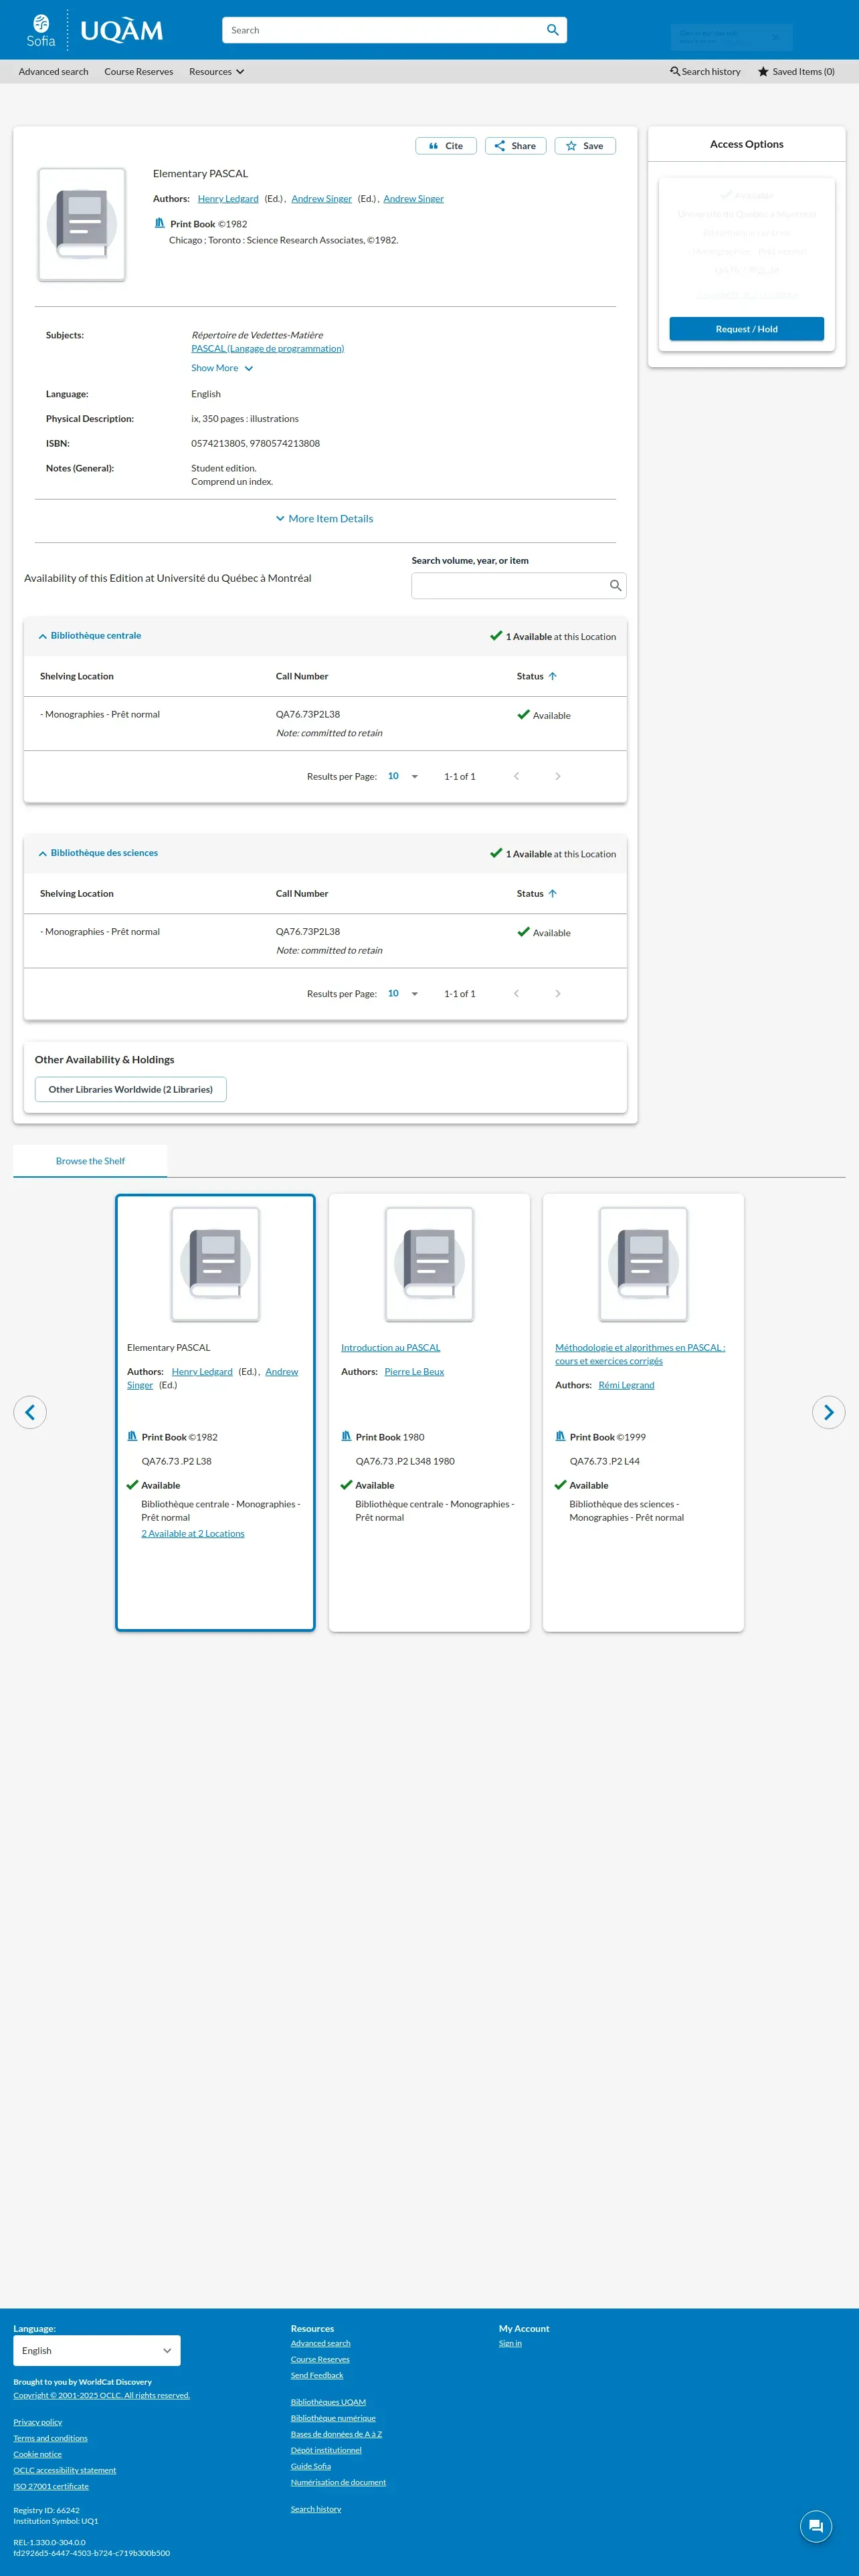
Task: Open Course Reserves from the navigation bar
Action: point(139,72)
